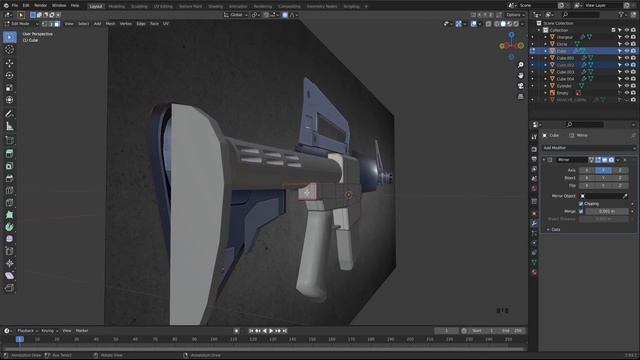Screen dimensions: 640x360
Task: Hide Cube.001 in viewport via eye icon
Action: 627,58
